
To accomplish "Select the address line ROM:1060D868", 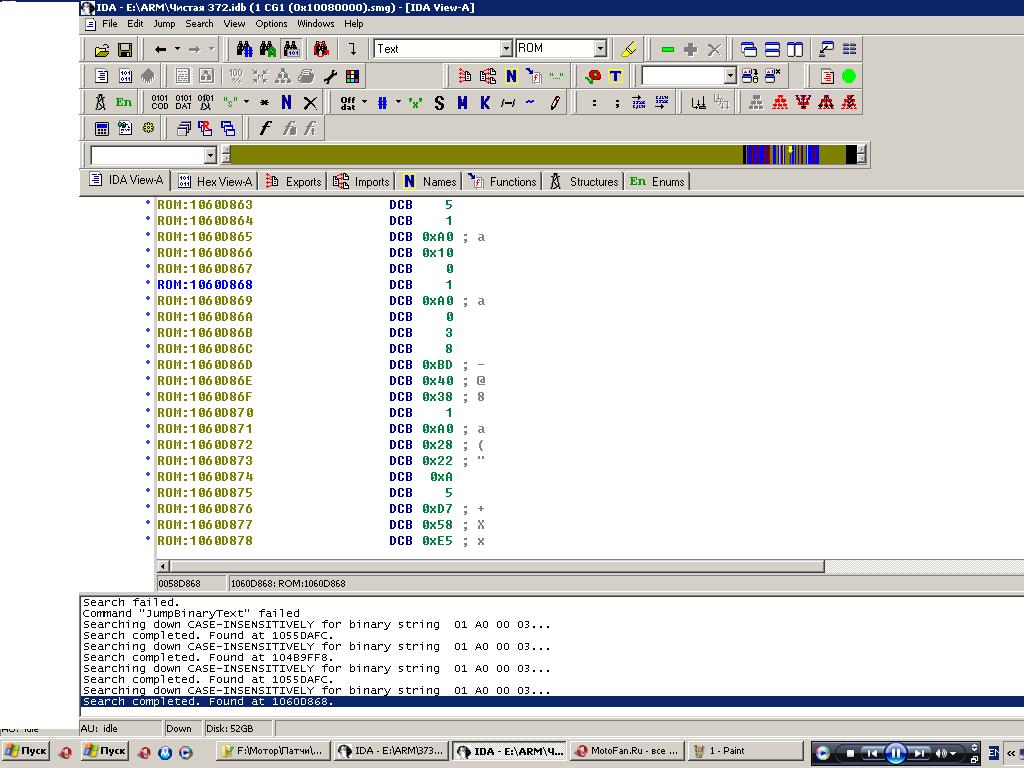I will click(x=205, y=285).
